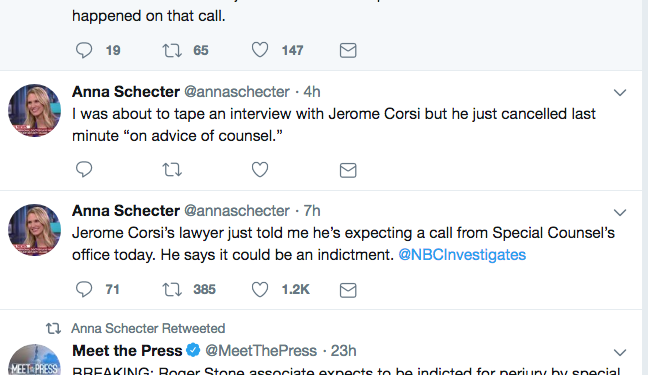This screenshot has width=648, height=375.
Task: Reply to the tweet with 19 replies
Action: coord(84,50)
